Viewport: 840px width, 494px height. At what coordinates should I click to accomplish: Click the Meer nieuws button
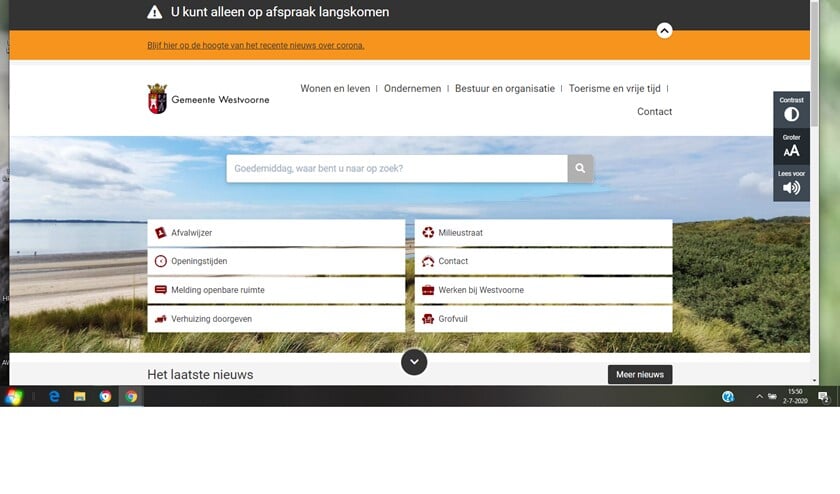[x=640, y=375]
